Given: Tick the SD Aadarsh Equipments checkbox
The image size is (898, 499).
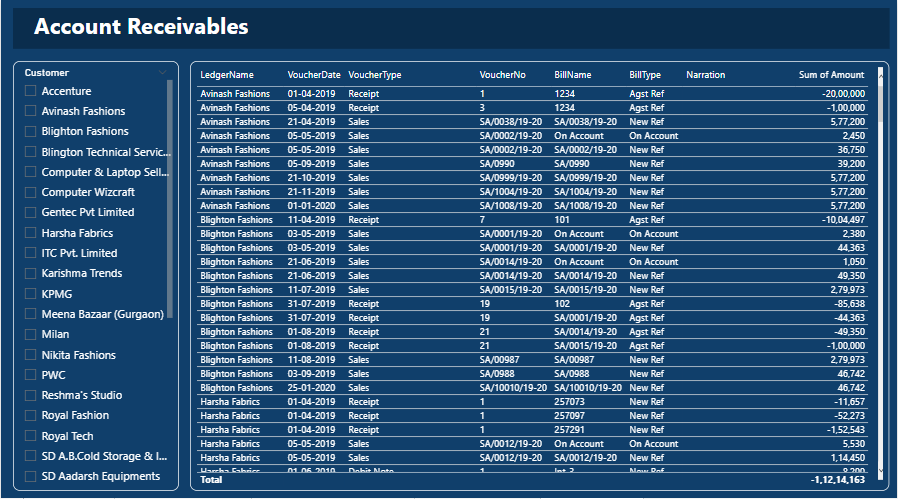Looking at the screenshot, I should (31, 476).
